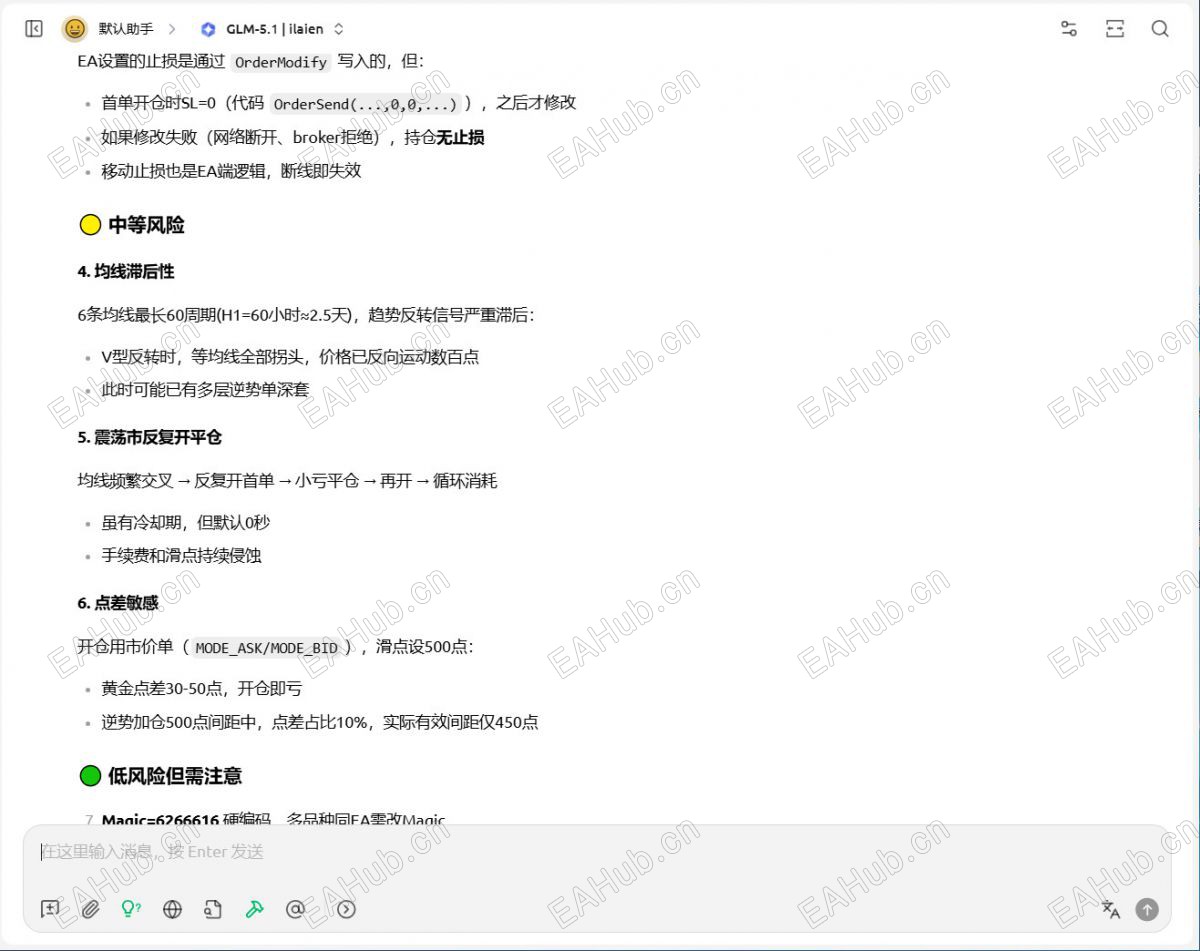Screen dimensions: 1200x951
Task: Click heading 4. 均线滞后性
Action: point(126,271)
